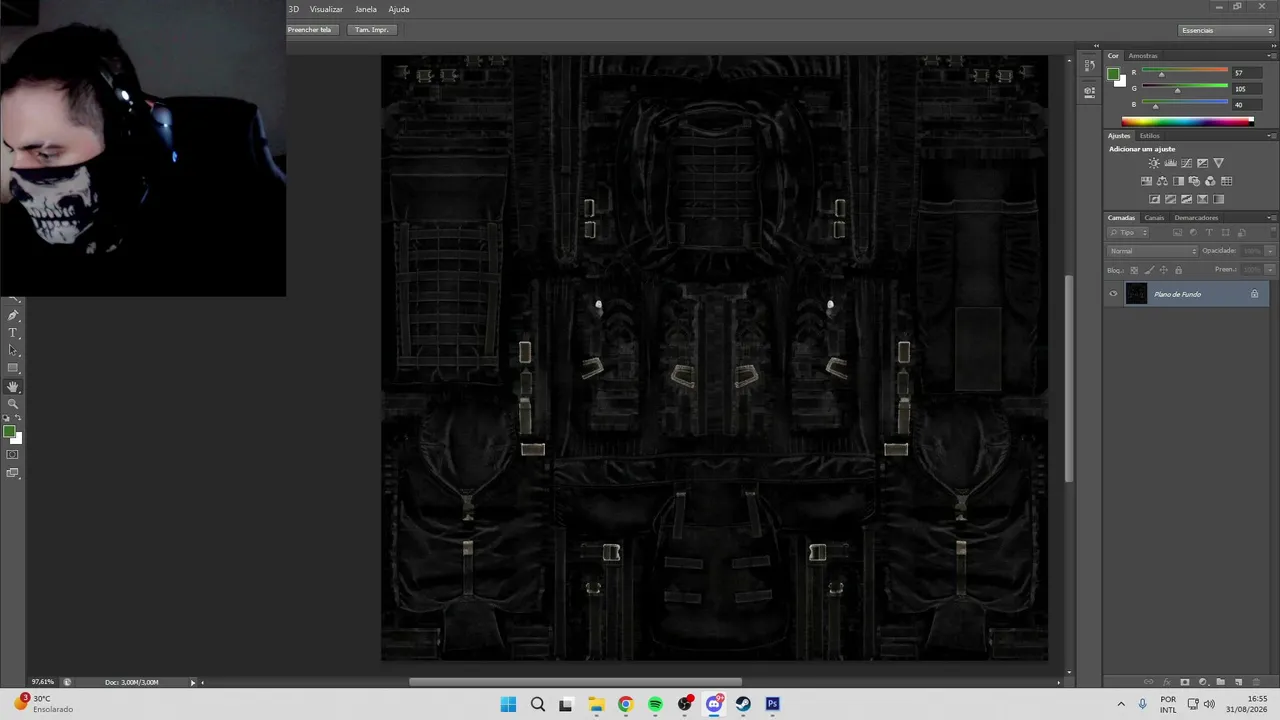Viewport: 1280px width, 720px height.
Task: Add an Invert adjustment
Action: tap(1154, 199)
